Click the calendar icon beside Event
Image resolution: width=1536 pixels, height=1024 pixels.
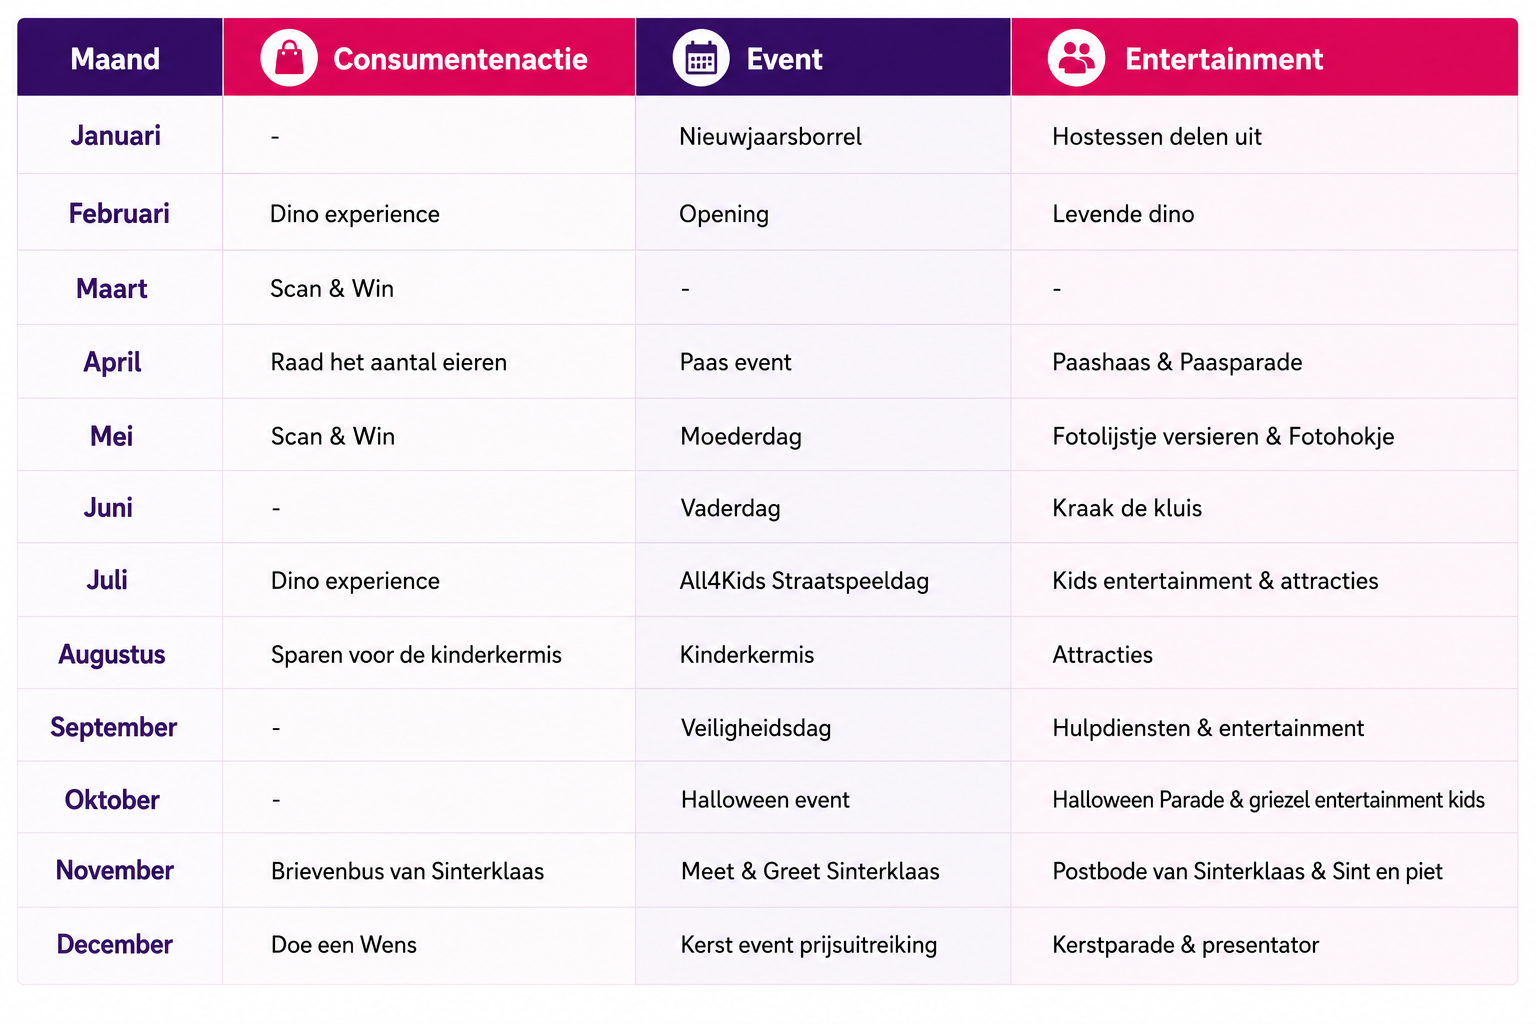click(701, 58)
